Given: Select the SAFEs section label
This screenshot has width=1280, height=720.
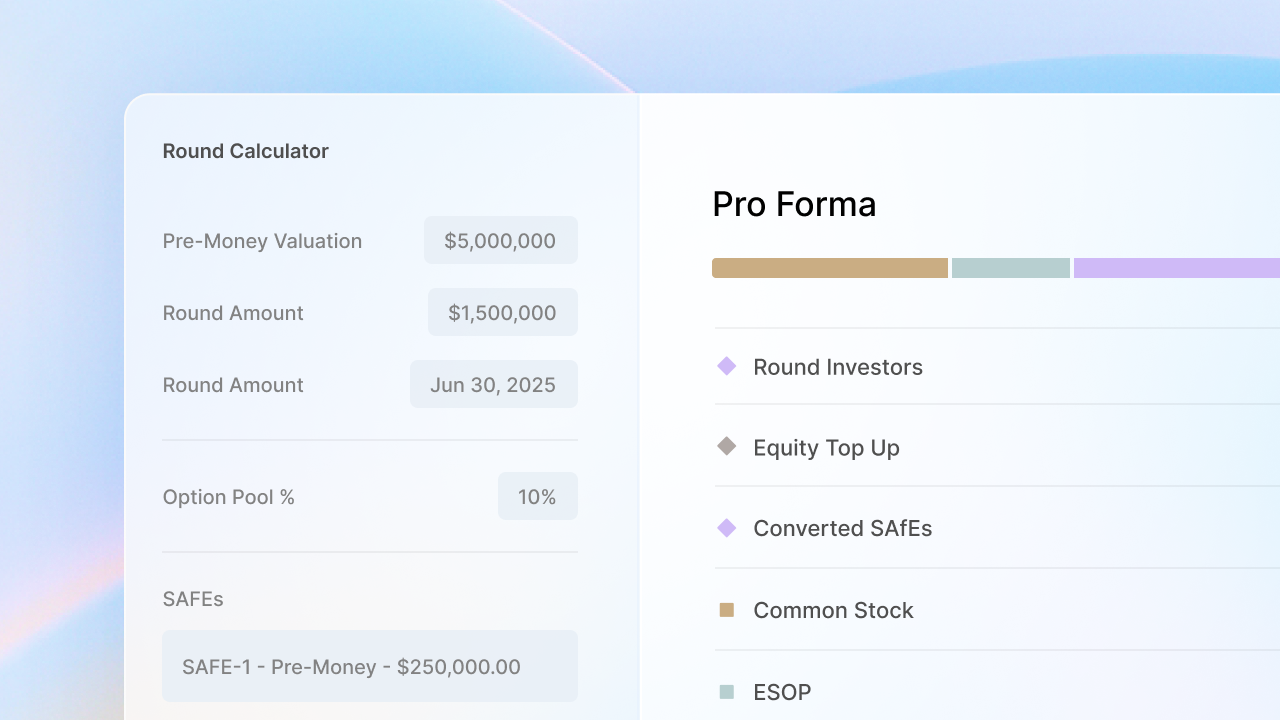Looking at the screenshot, I should [192, 599].
